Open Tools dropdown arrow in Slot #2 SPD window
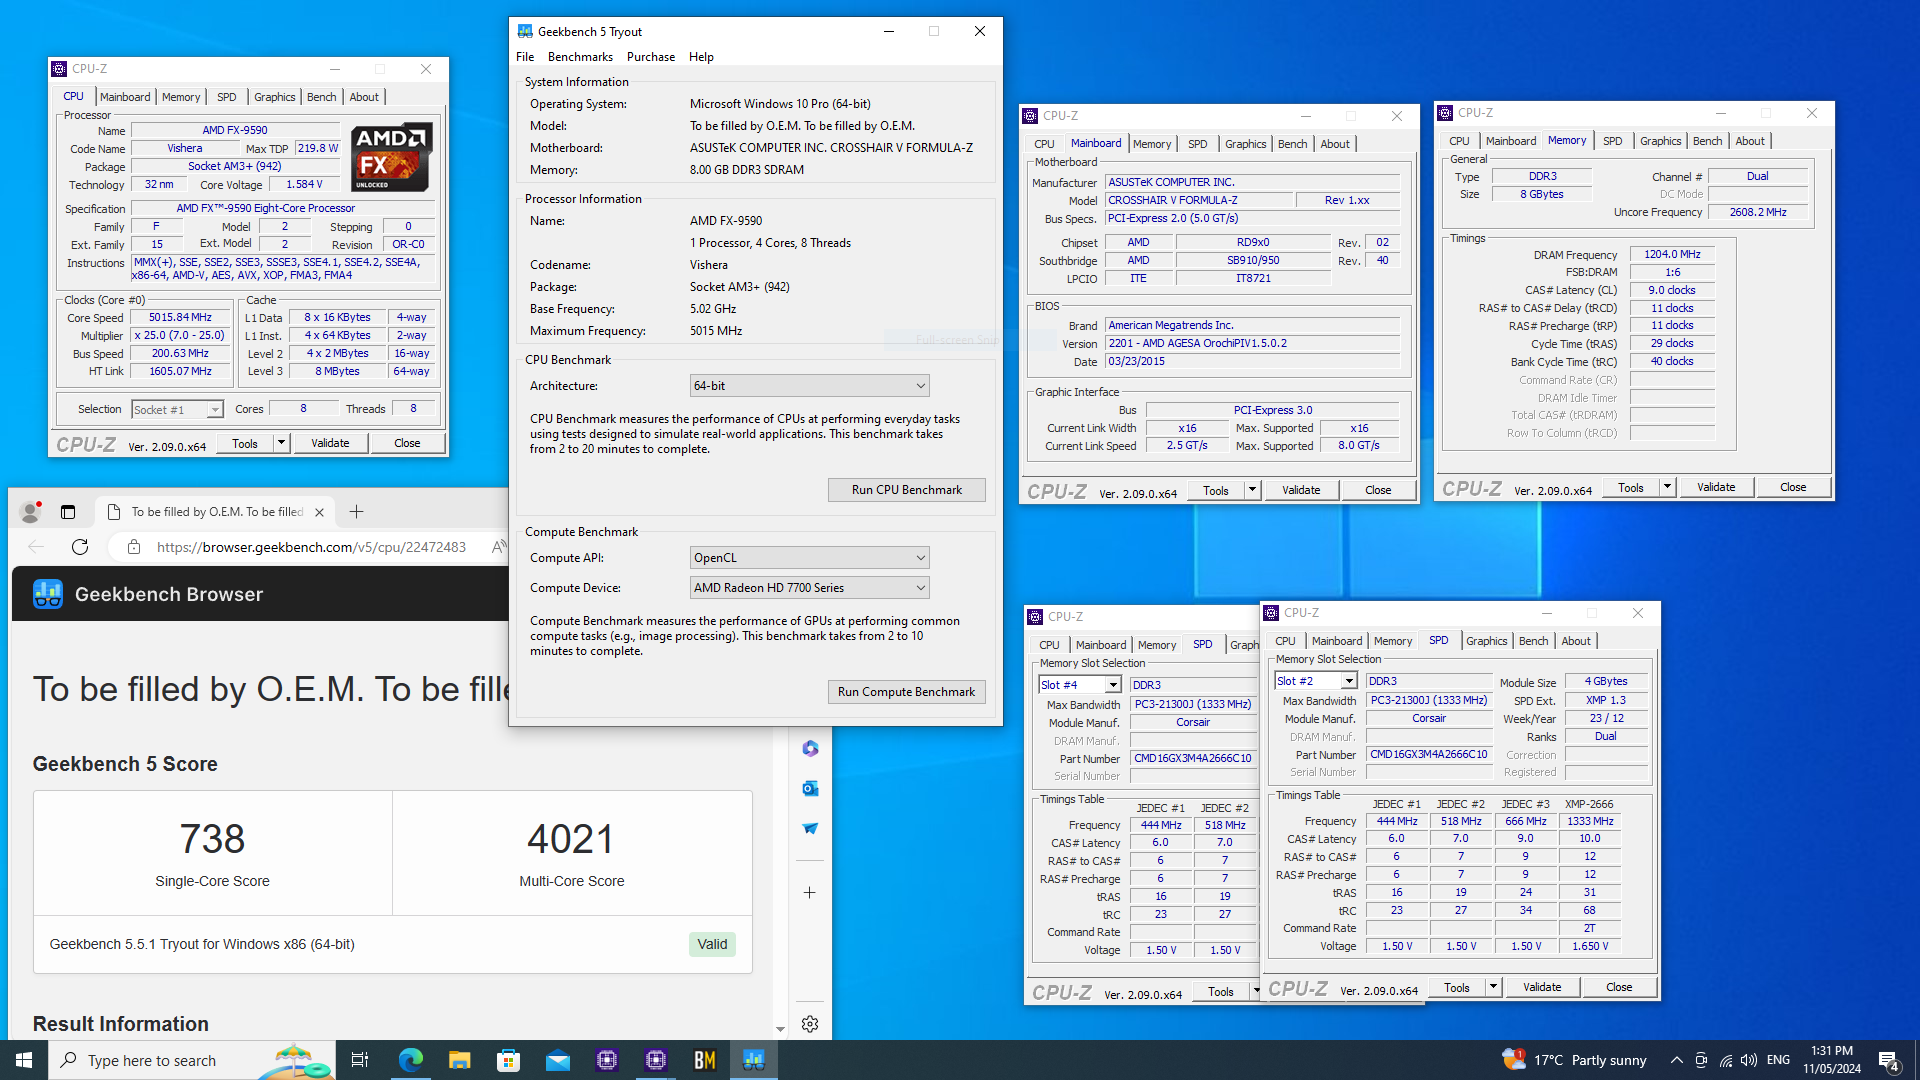The width and height of the screenshot is (1920, 1080). coord(1493,987)
